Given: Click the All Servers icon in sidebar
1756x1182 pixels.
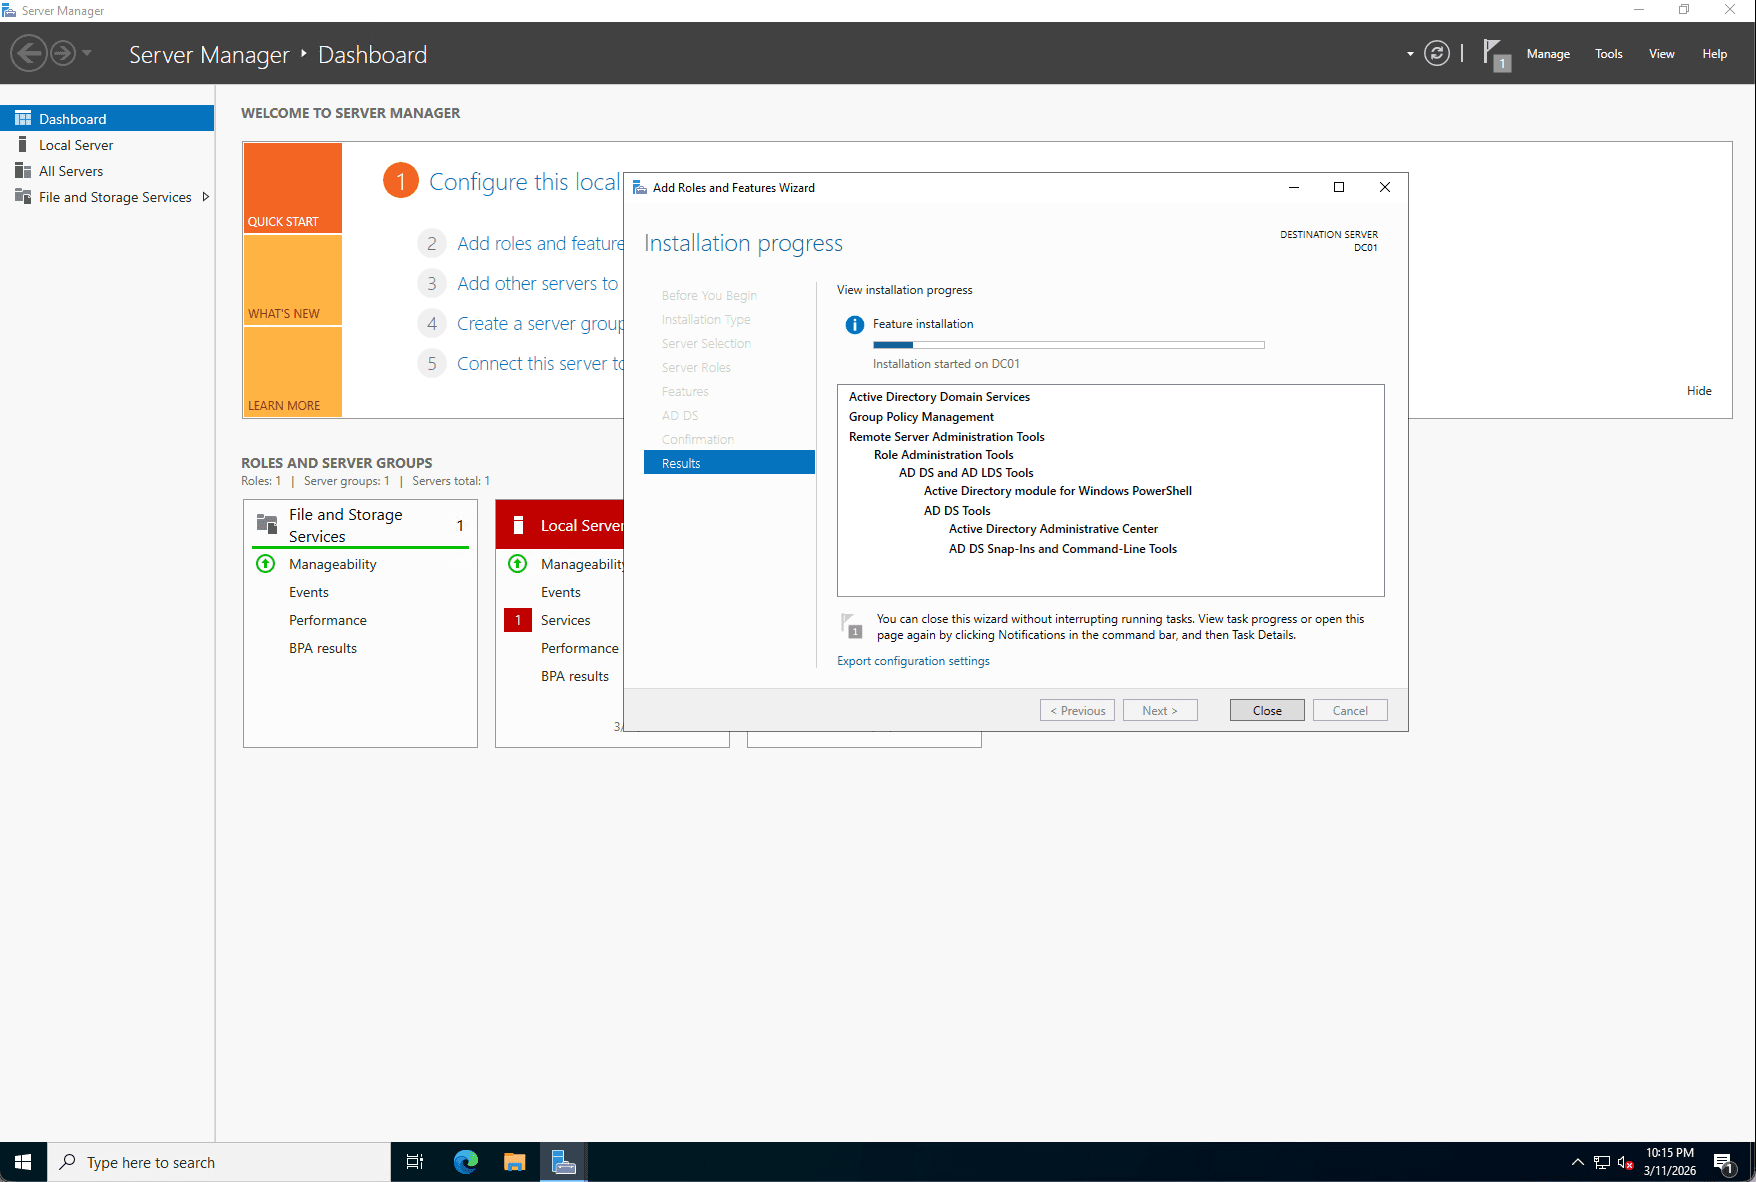Looking at the screenshot, I should [23, 171].
